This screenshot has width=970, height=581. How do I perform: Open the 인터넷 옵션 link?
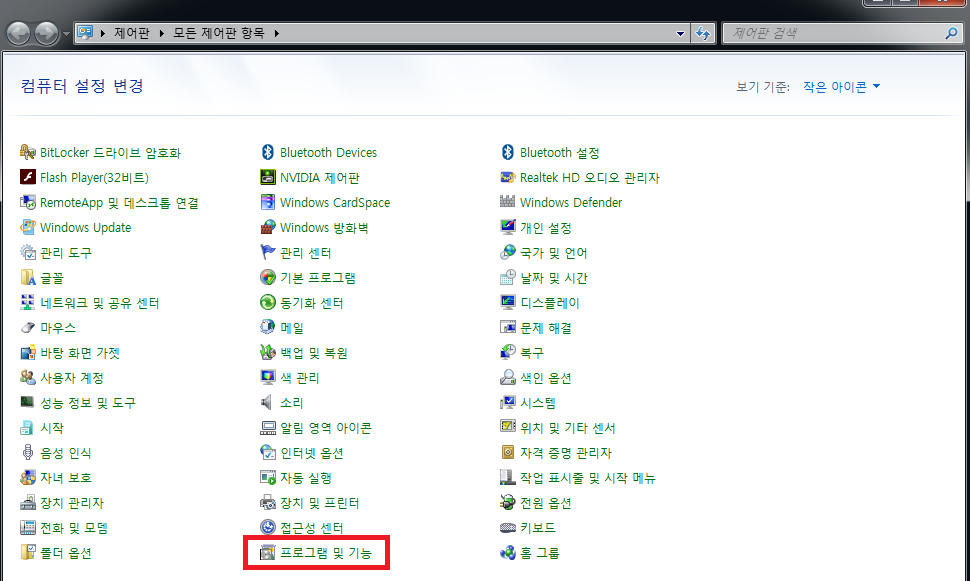312,453
